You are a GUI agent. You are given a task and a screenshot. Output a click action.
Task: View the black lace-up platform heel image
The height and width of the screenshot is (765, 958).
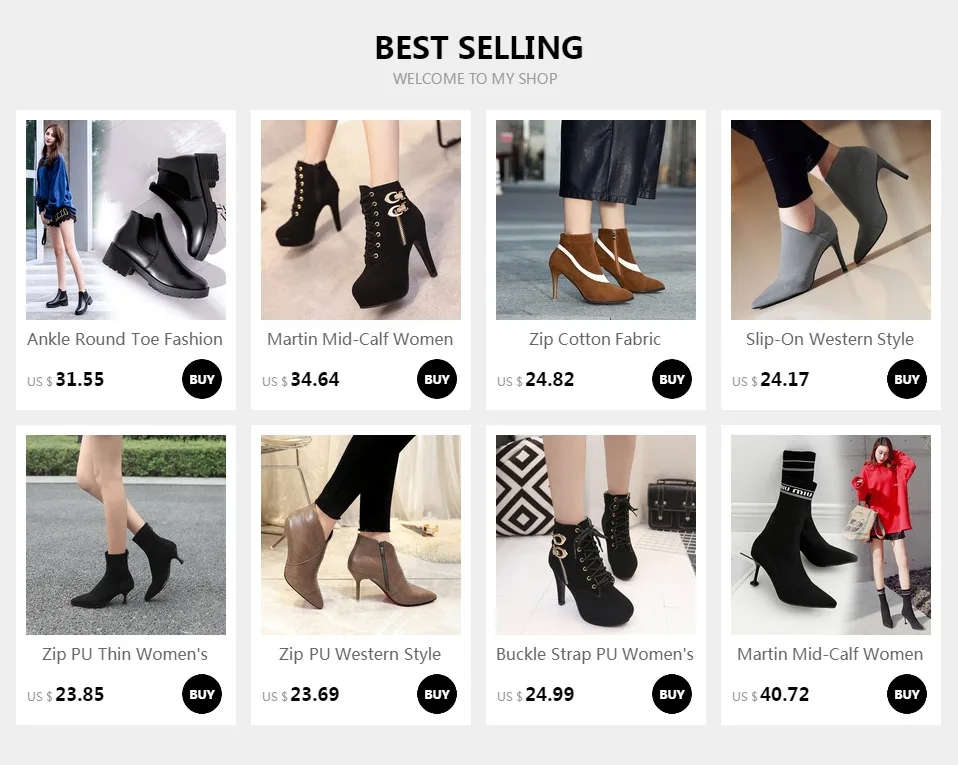pyautogui.click(x=361, y=220)
